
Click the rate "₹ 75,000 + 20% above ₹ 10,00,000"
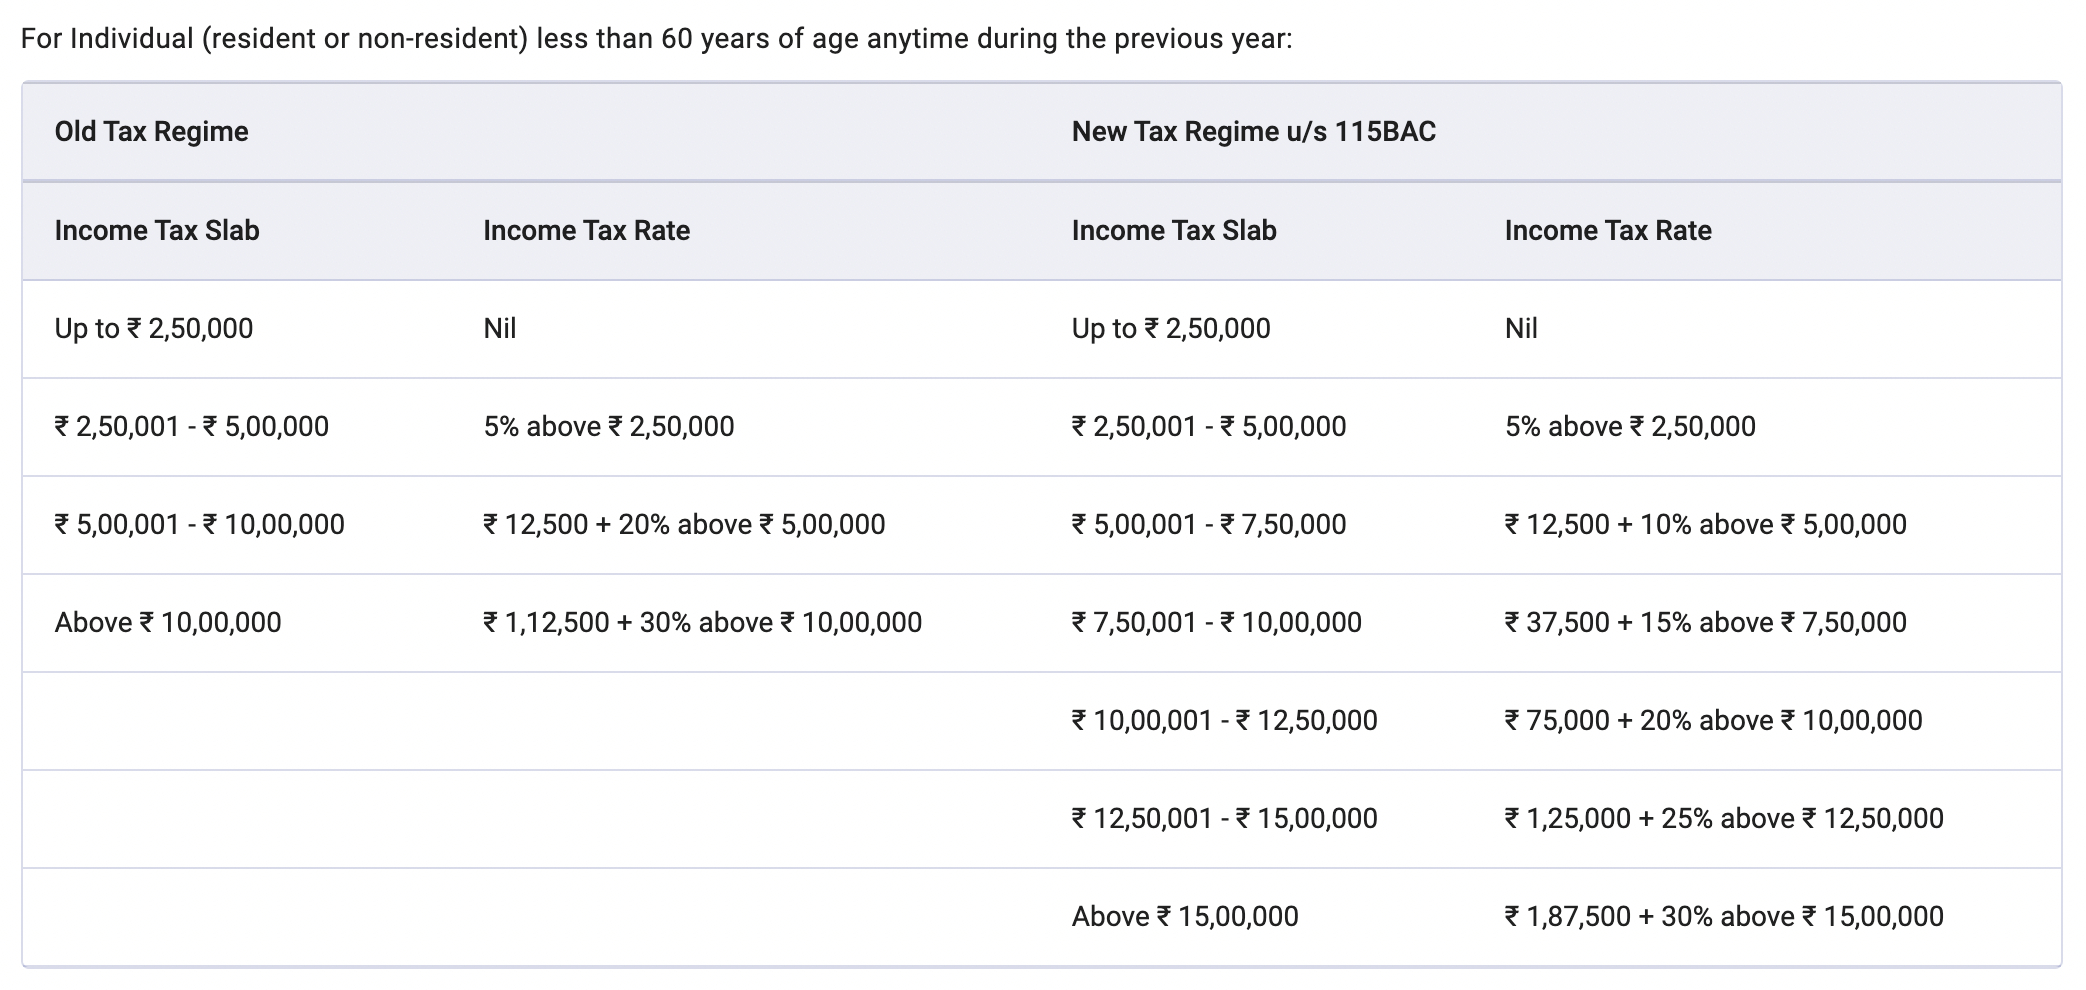[1714, 721]
